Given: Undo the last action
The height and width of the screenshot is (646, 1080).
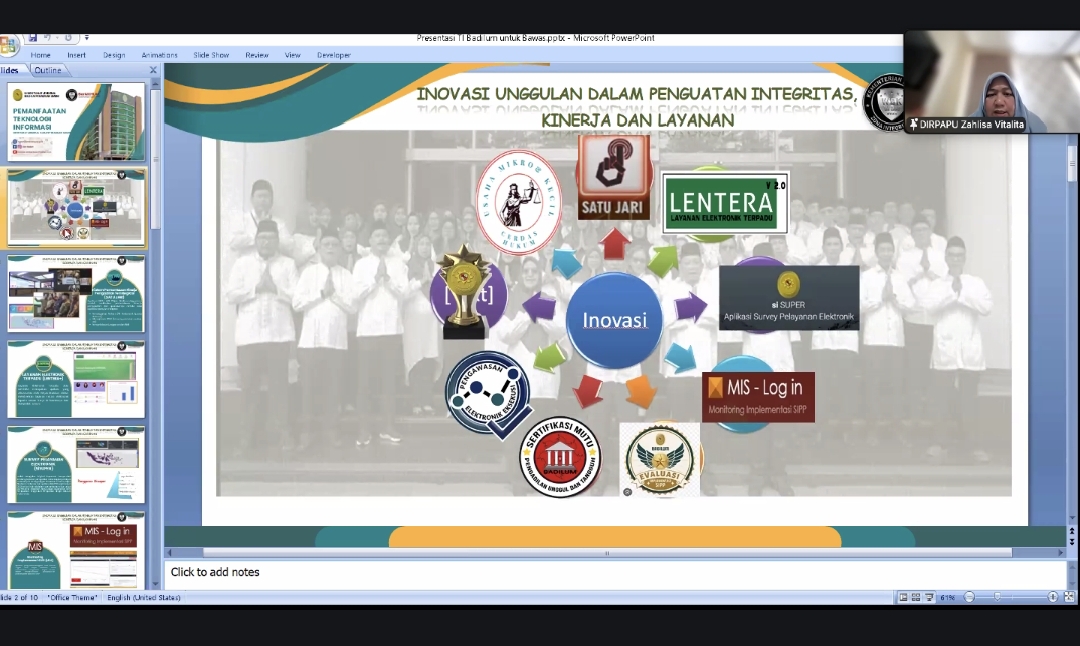Looking at the screenshot, I should click(48, 38).
